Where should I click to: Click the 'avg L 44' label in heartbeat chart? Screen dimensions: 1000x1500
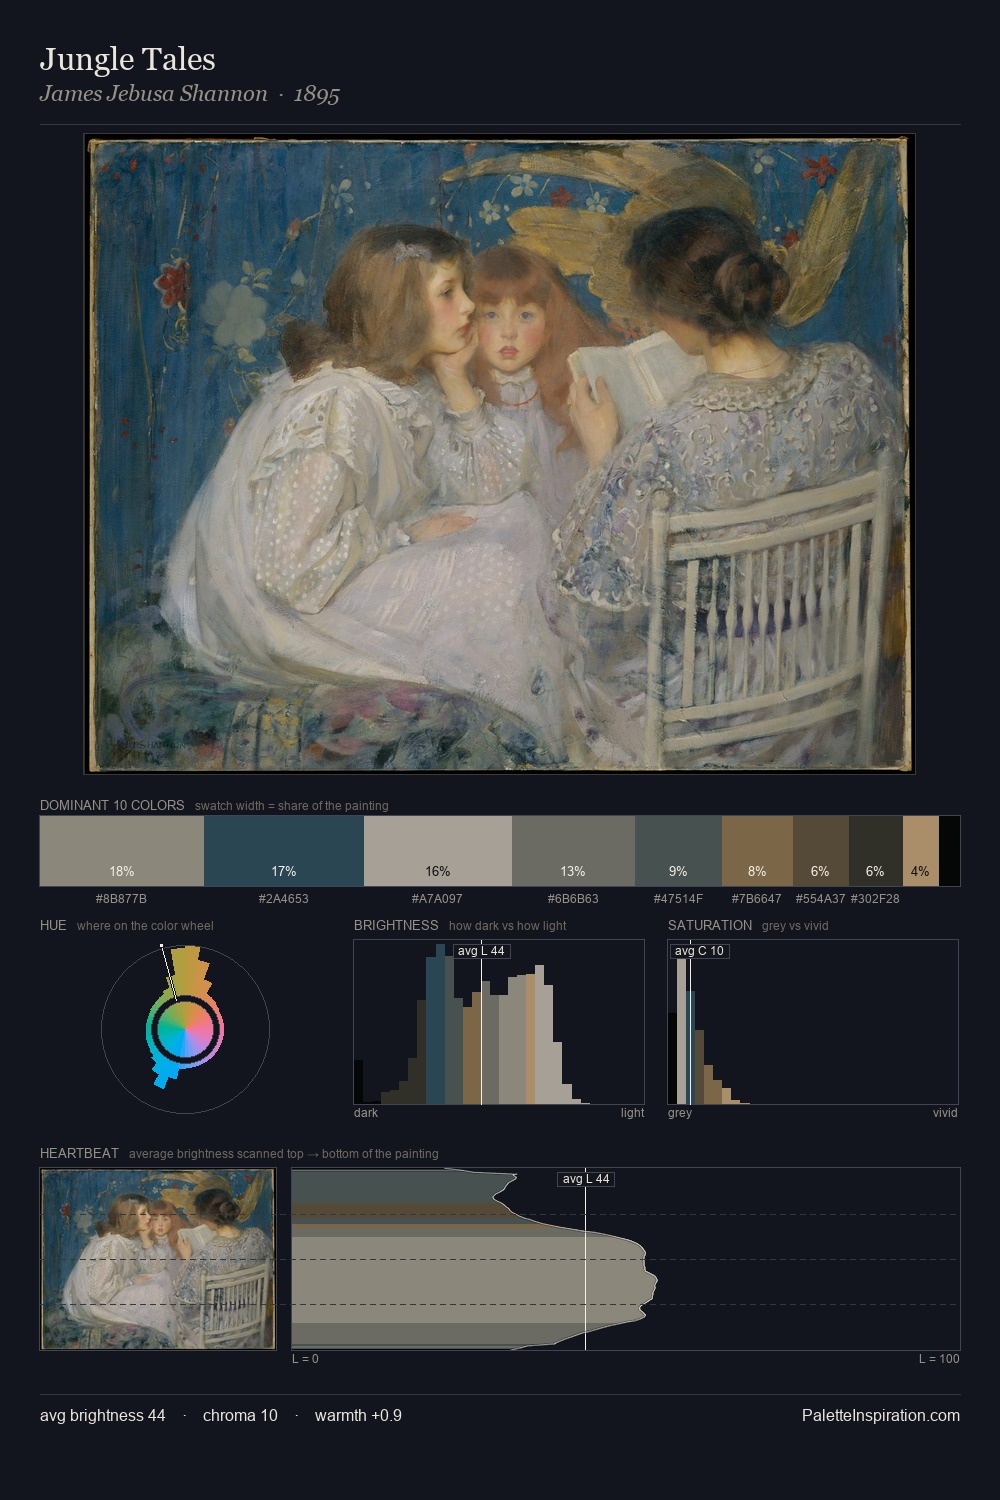tap(586, 1179)
